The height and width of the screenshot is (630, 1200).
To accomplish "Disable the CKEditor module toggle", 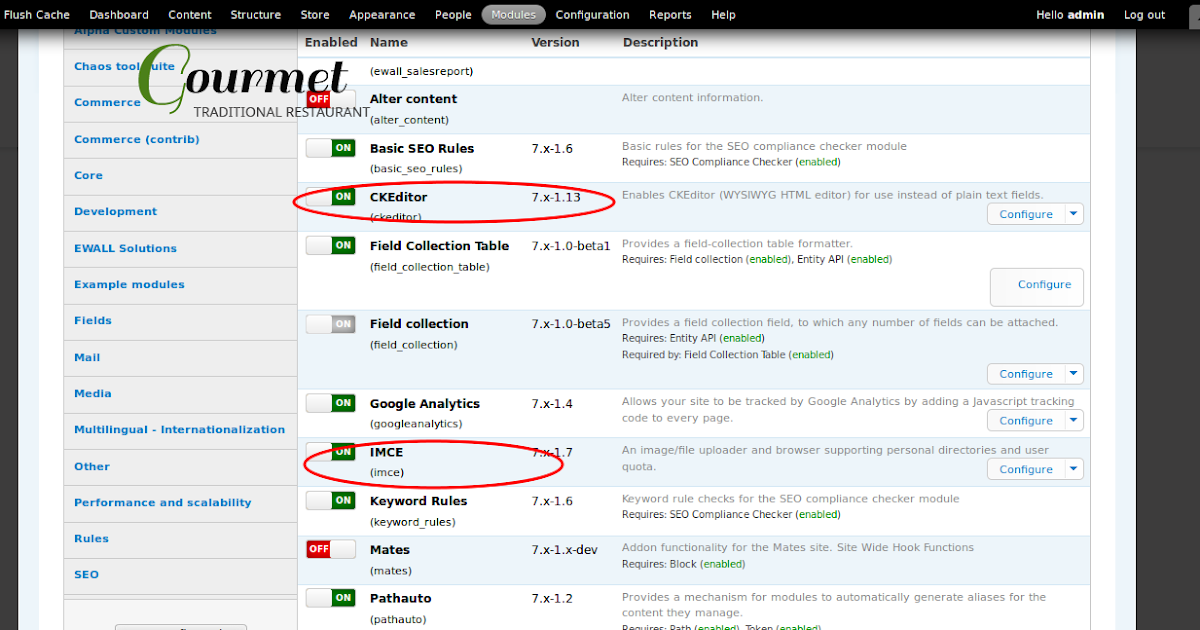I will click(x=330, y=197).
